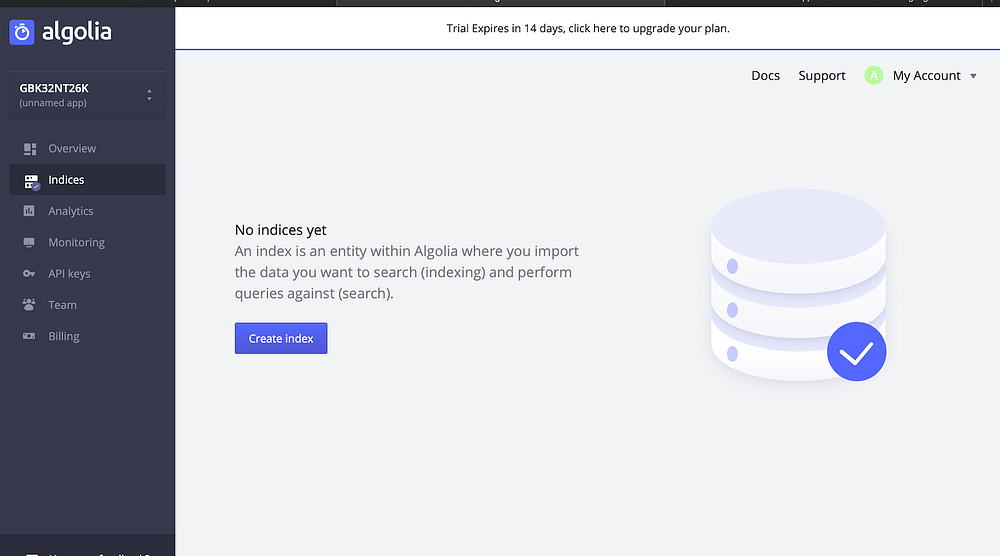Click the Team people icon
The width and height of the screenshot is (1000, 556).
click(29, 305)
